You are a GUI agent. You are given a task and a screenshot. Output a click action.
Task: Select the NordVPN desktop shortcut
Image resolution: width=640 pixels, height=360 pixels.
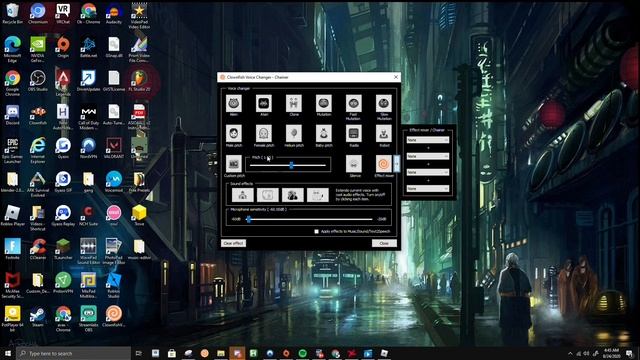[88, 148]
